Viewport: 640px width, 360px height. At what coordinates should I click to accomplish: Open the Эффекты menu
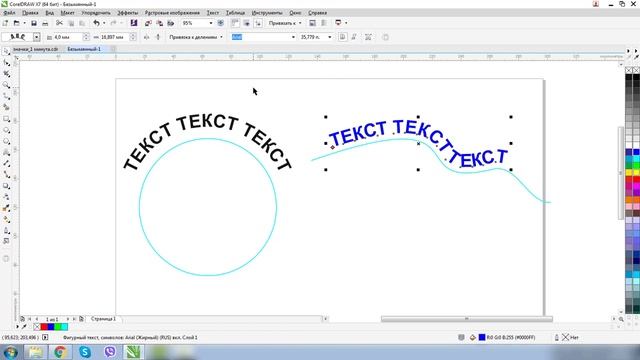coord(128,13)
